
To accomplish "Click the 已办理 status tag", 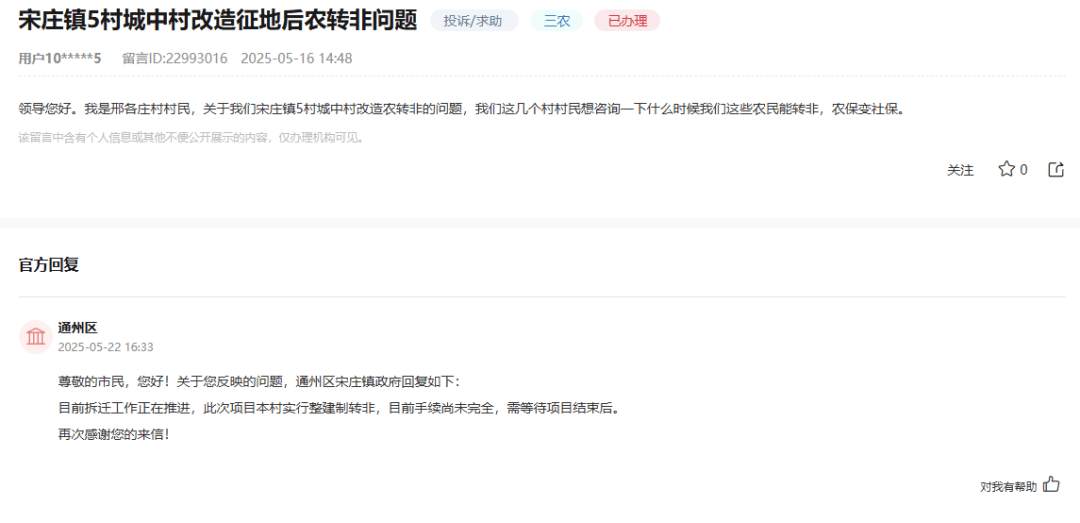I will click(x=627, y=21).
